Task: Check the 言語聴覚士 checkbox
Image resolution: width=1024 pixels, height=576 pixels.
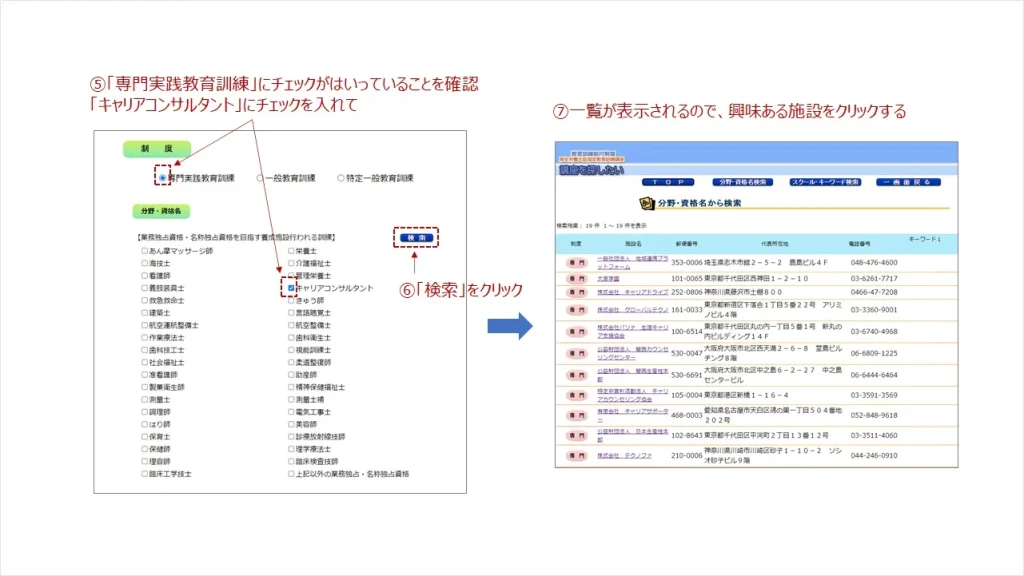Action: click(291, 313)
